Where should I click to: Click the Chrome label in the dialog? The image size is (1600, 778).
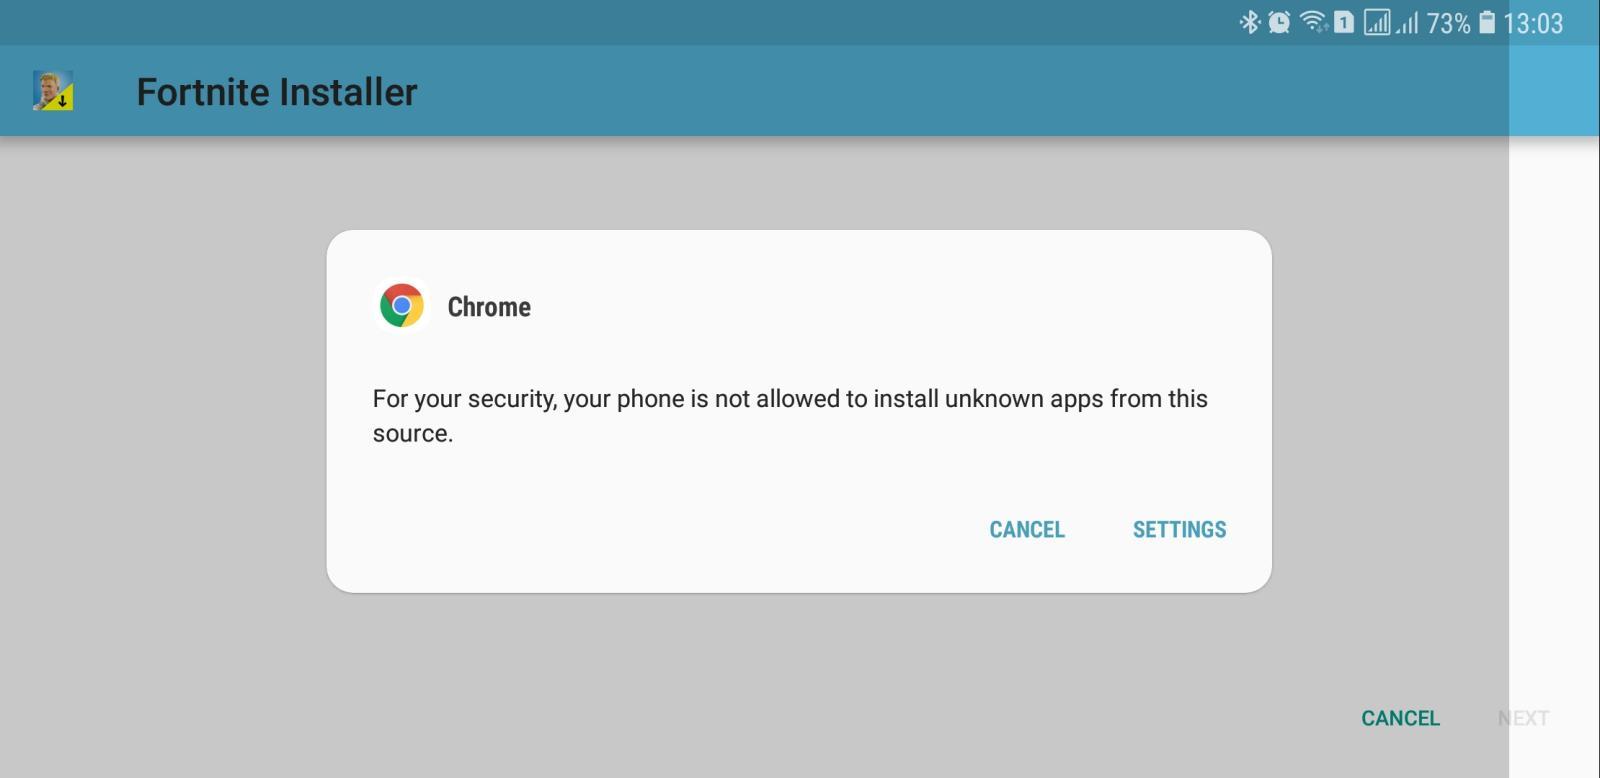[489, 307]
